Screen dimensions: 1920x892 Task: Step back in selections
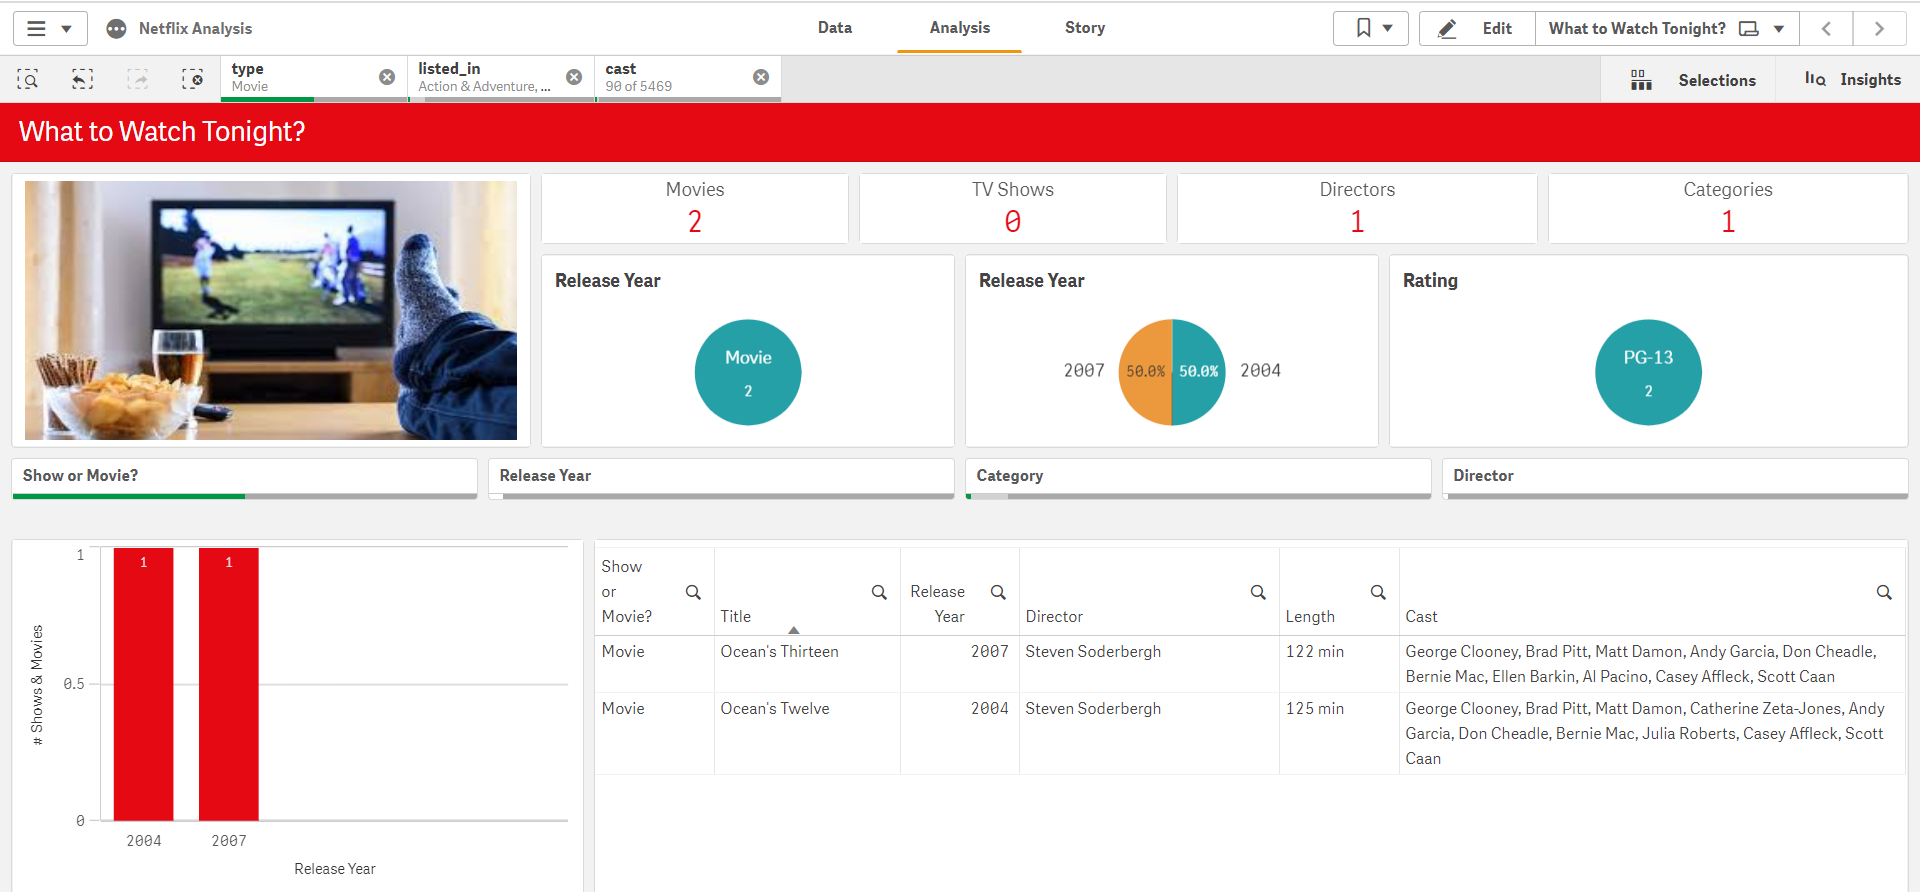pyautogui.click(x=83, y=79)
